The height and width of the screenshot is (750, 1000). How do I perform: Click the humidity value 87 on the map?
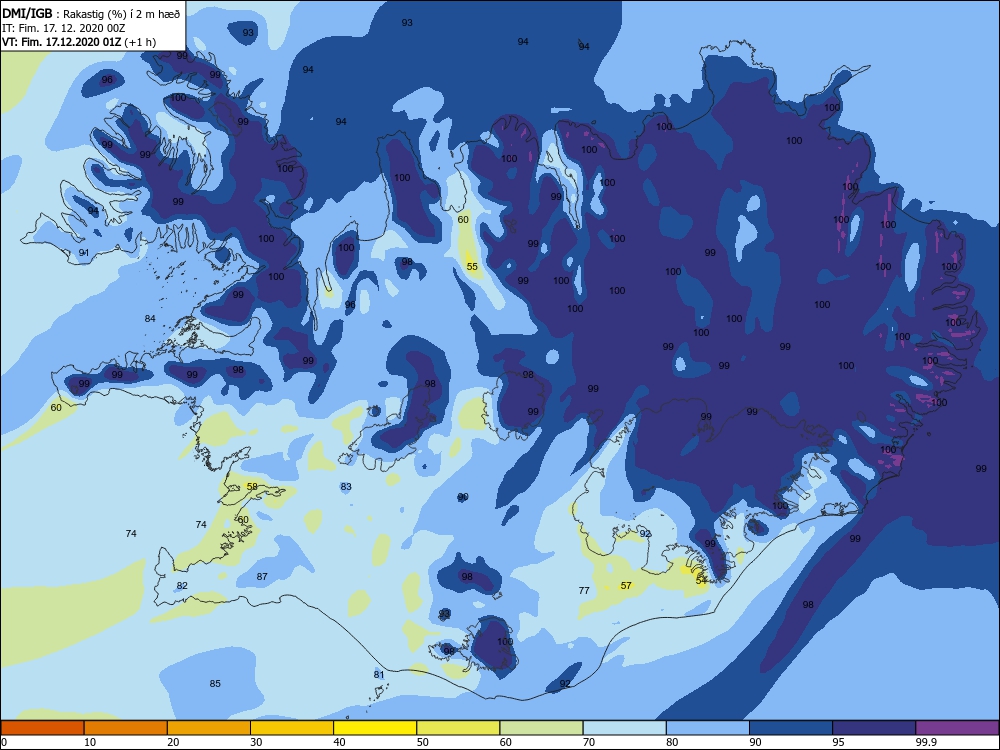[262, 577]
